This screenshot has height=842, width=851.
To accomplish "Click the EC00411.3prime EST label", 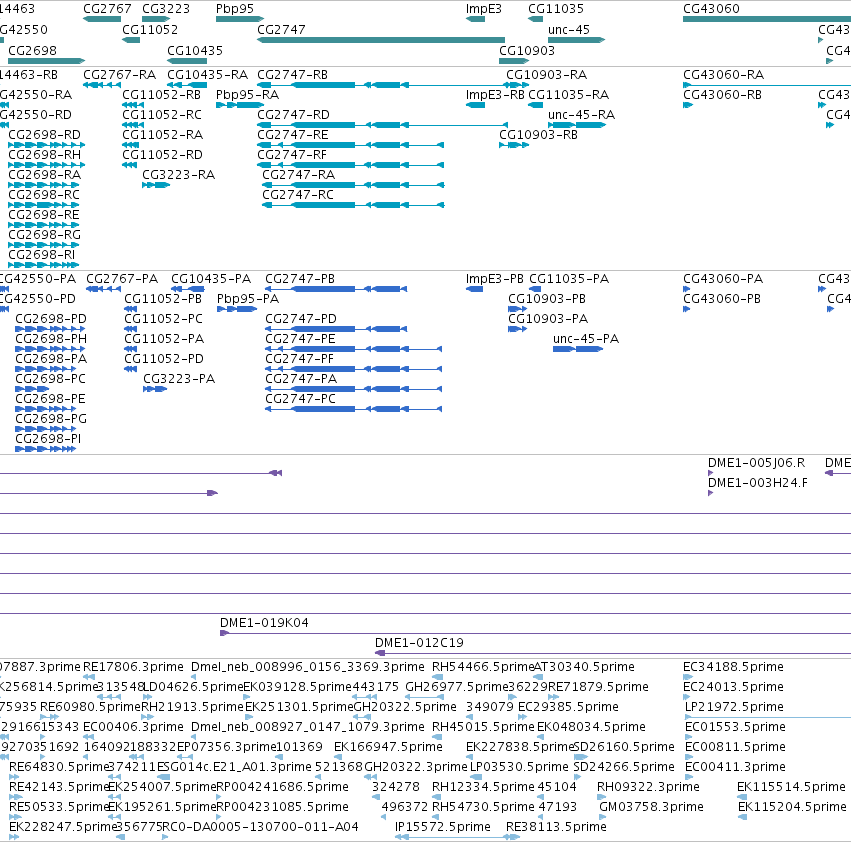I will pos(735,767).
